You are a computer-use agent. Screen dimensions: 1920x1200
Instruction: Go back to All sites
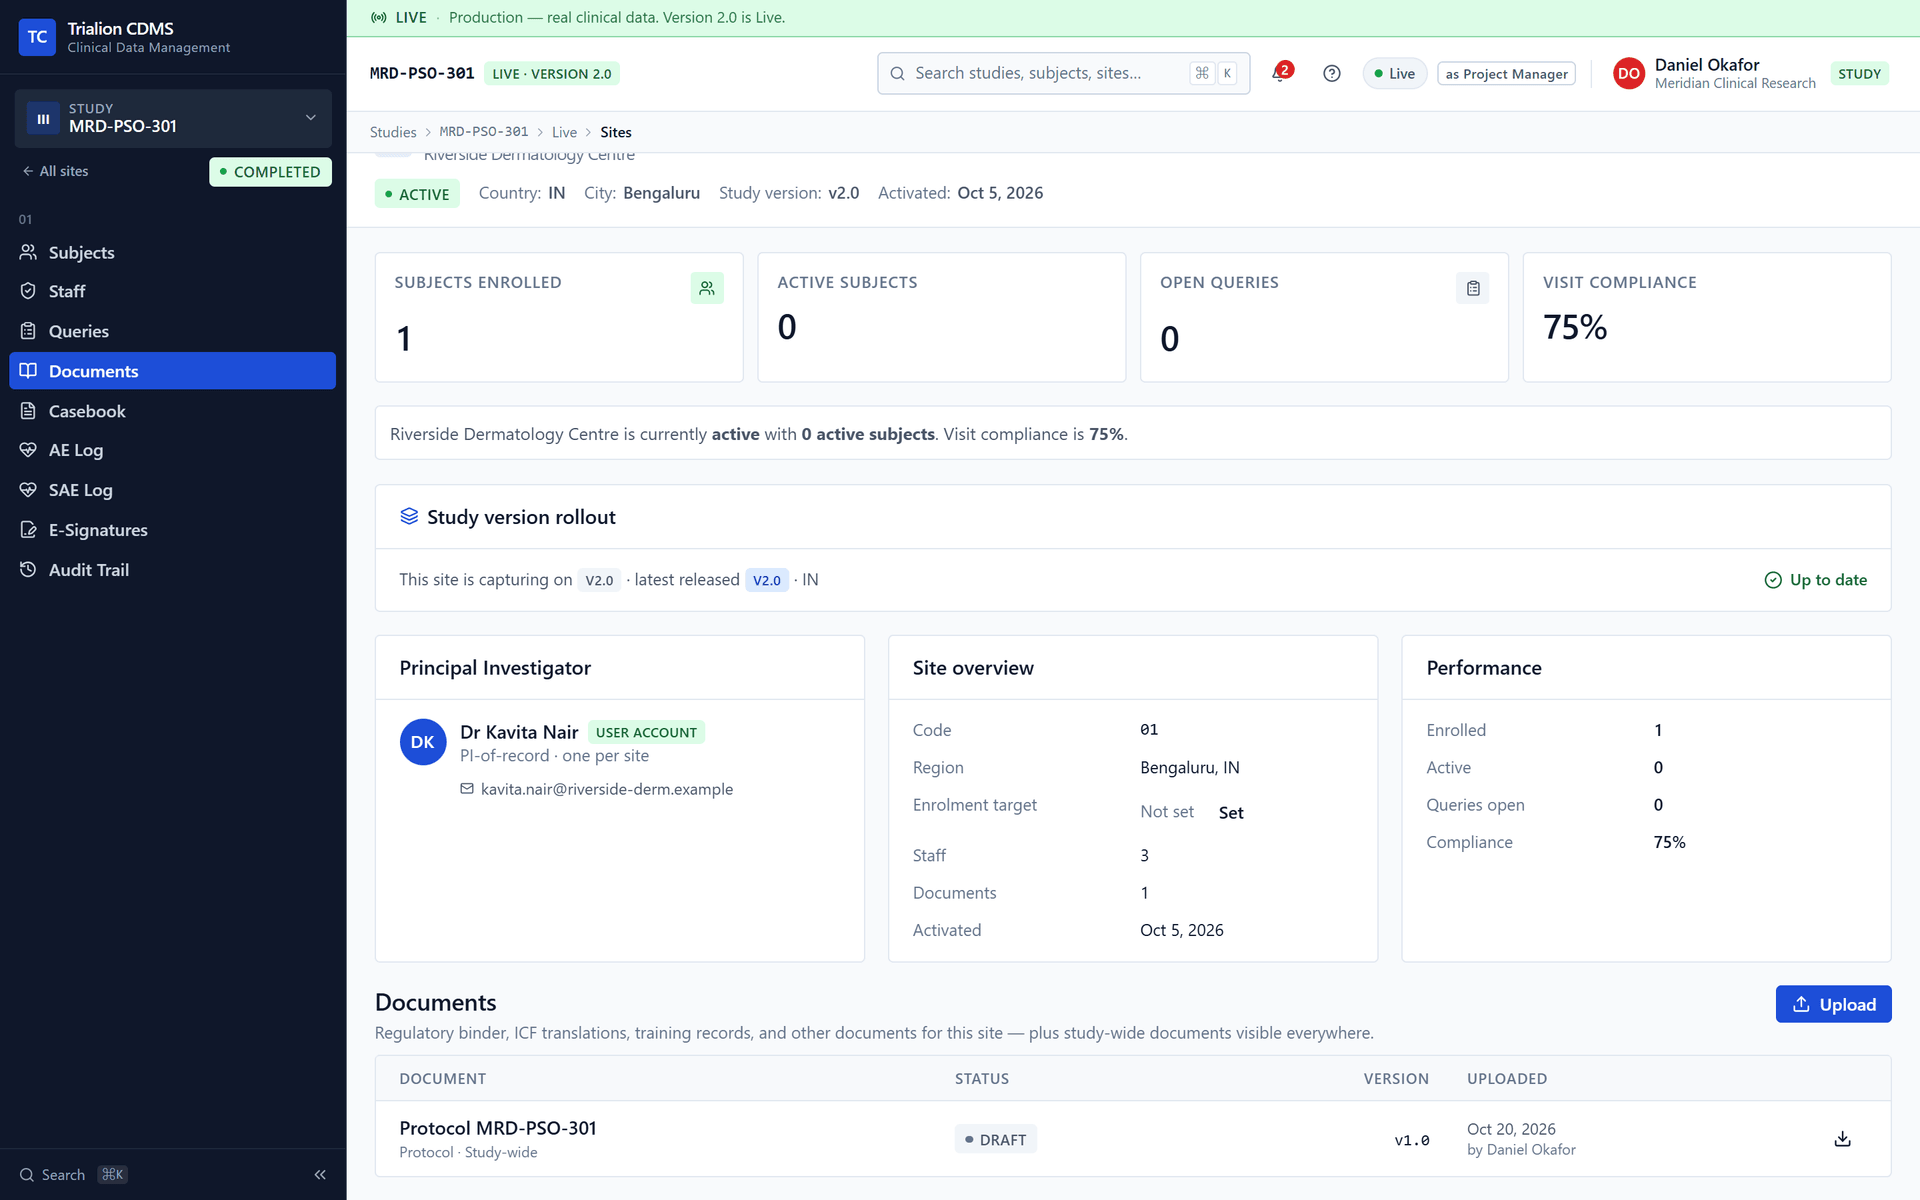[55, 171]
